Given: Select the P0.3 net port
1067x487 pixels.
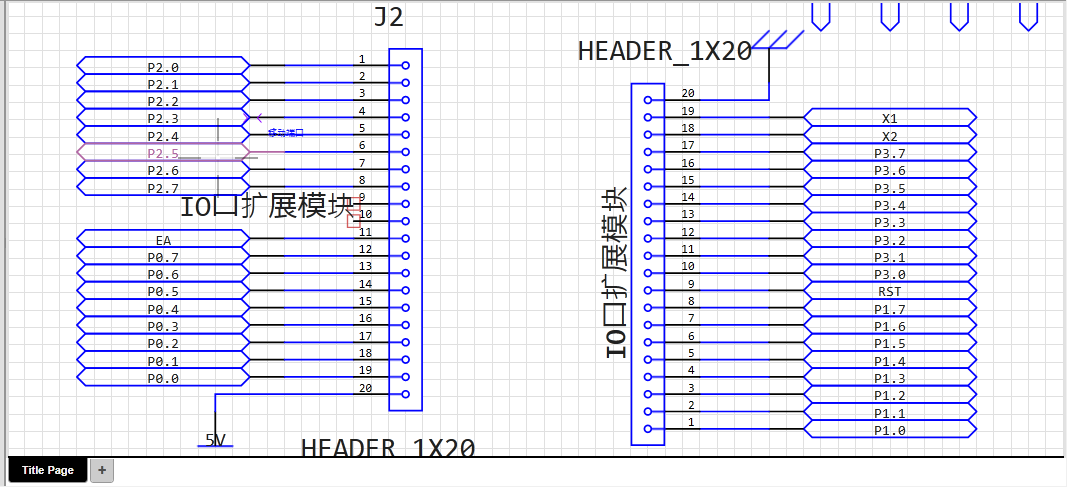Looking at the screenshot, I should coord(163,326).
